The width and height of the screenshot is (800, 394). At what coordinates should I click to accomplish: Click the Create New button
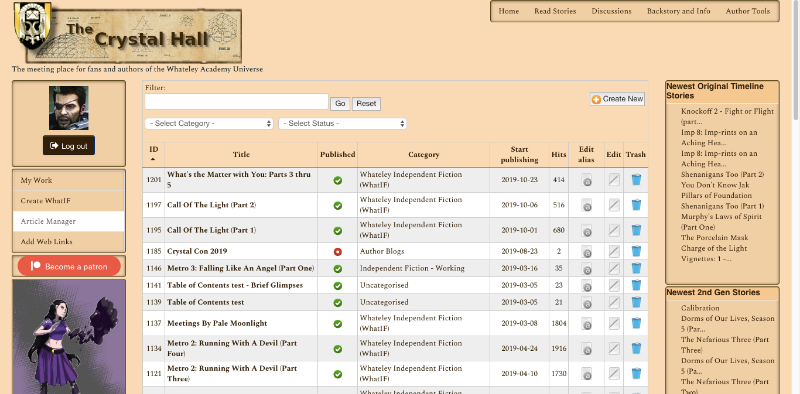tap(617, 99)
